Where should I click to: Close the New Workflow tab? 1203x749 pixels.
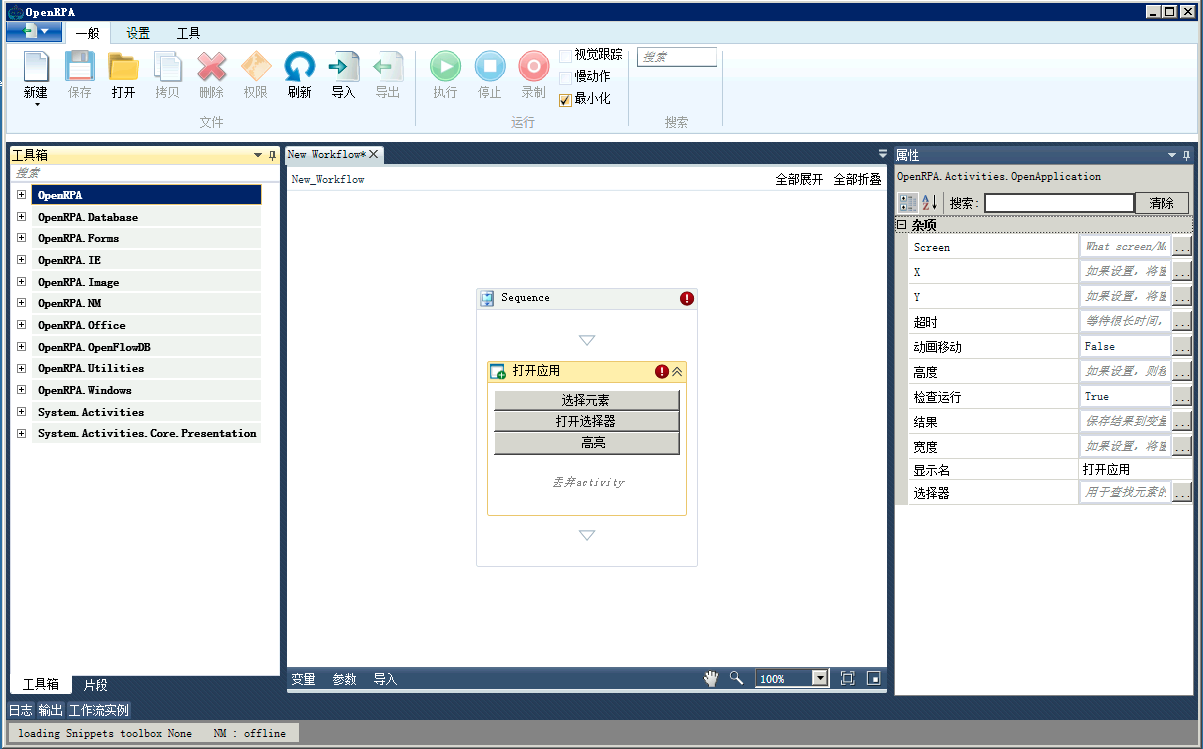(374, 154)
